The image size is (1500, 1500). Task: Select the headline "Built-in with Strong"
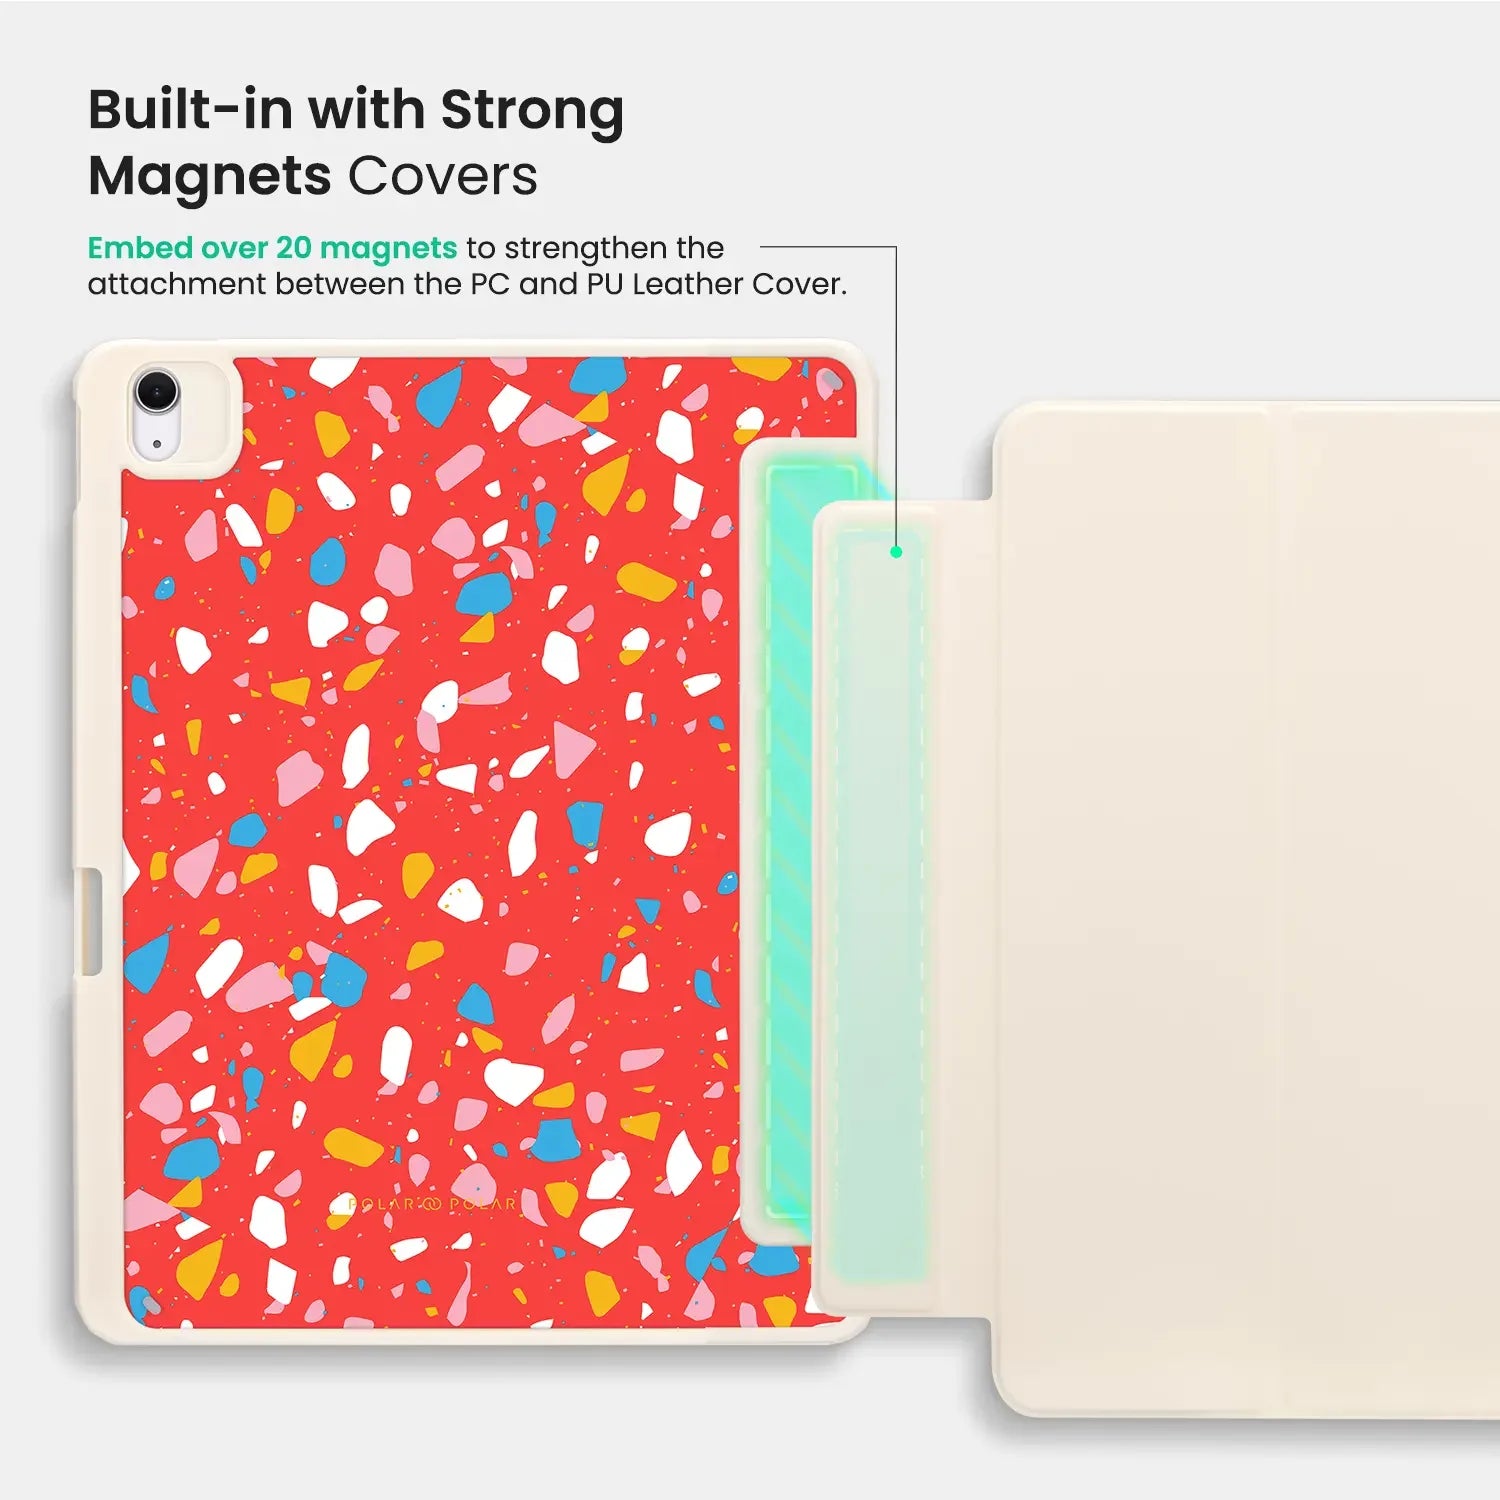[x=356, y=110]
